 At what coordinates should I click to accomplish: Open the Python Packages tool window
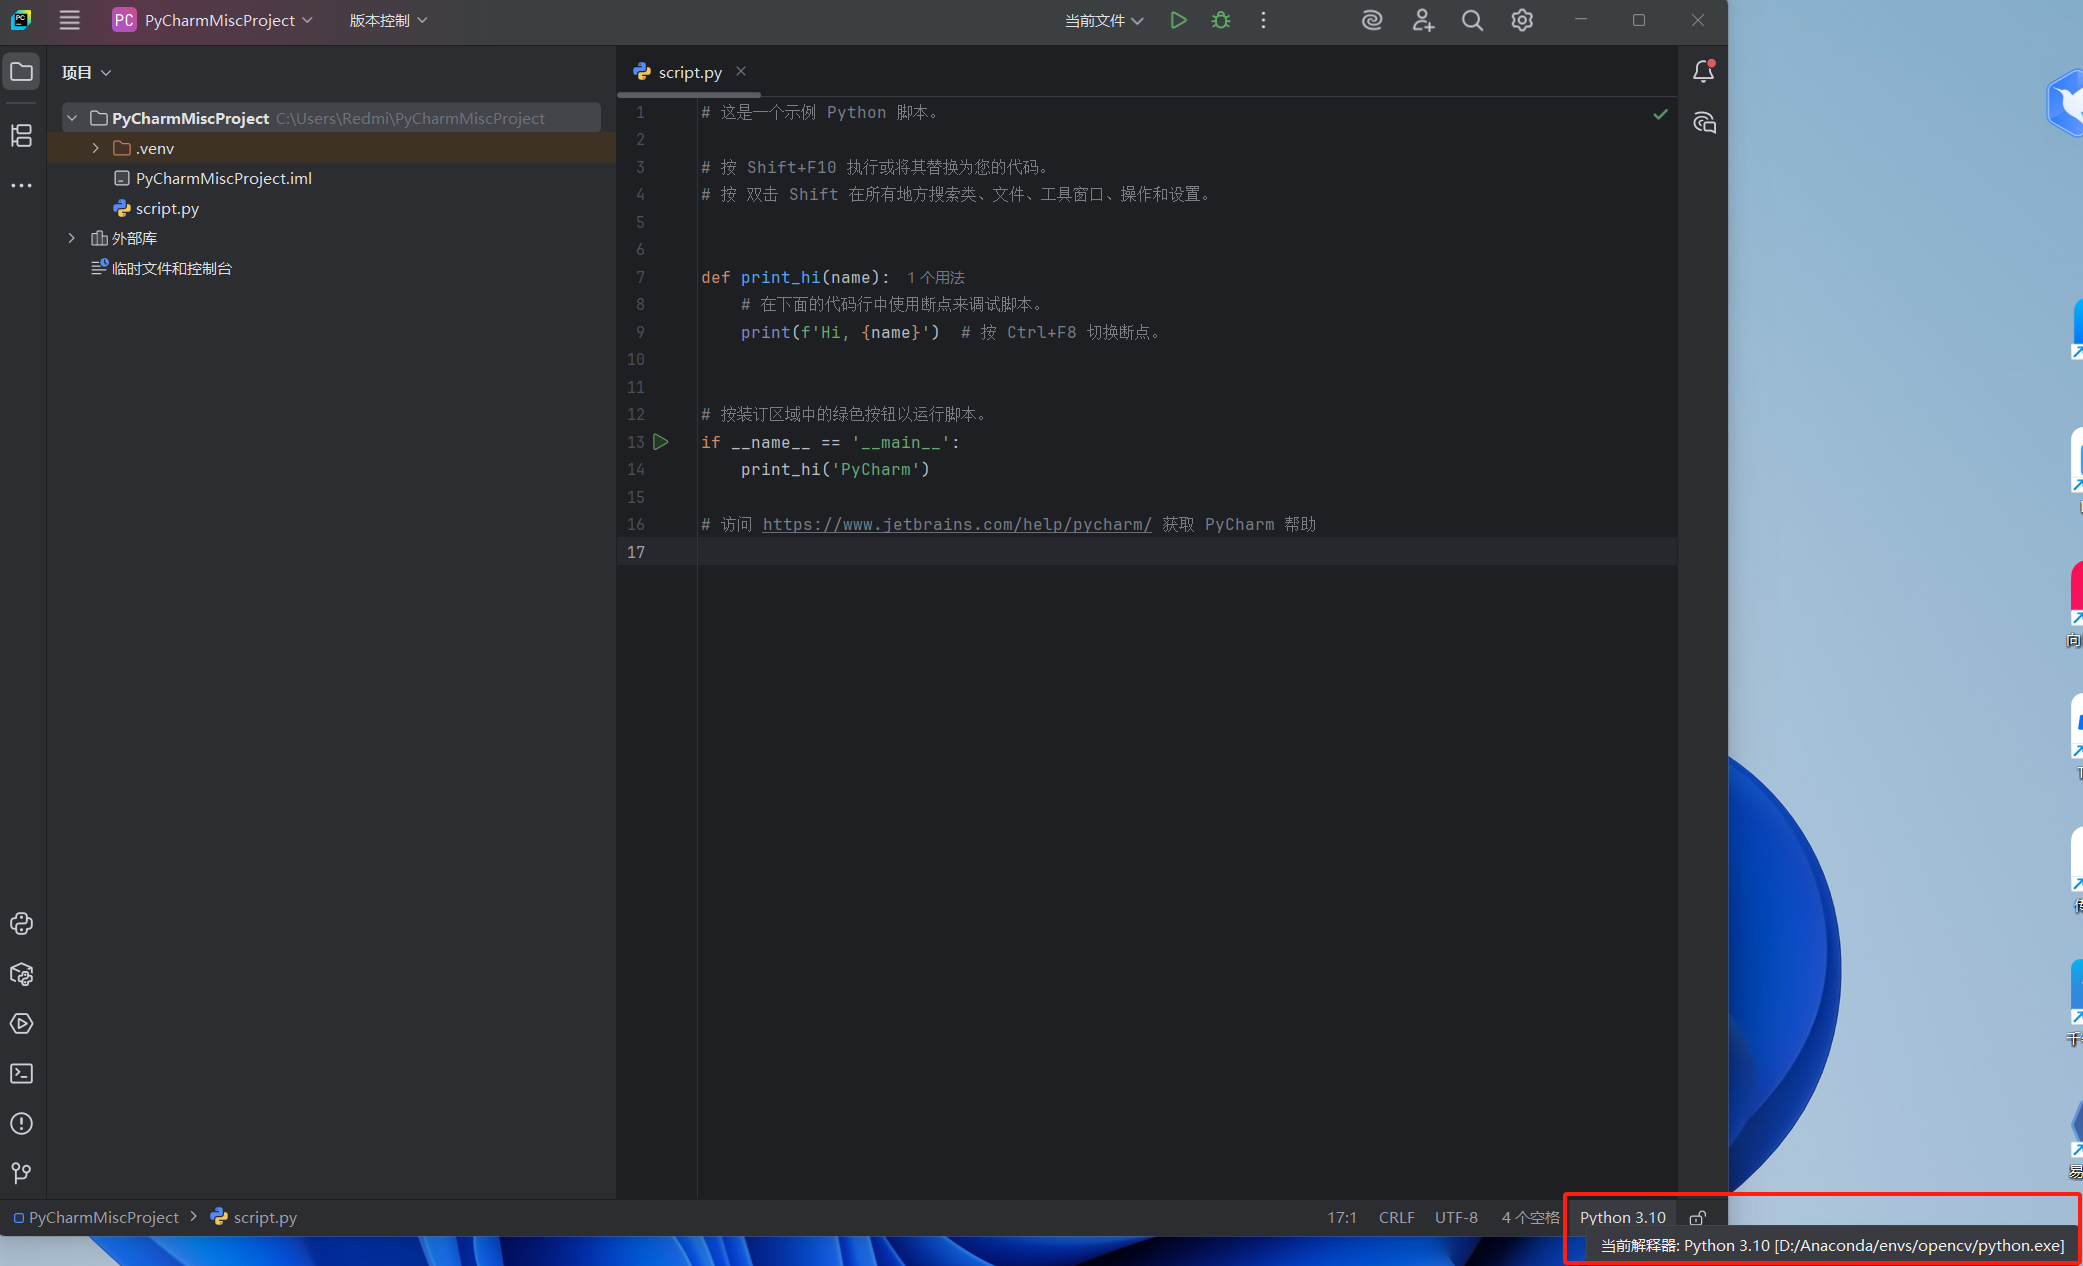pos(21,974)
